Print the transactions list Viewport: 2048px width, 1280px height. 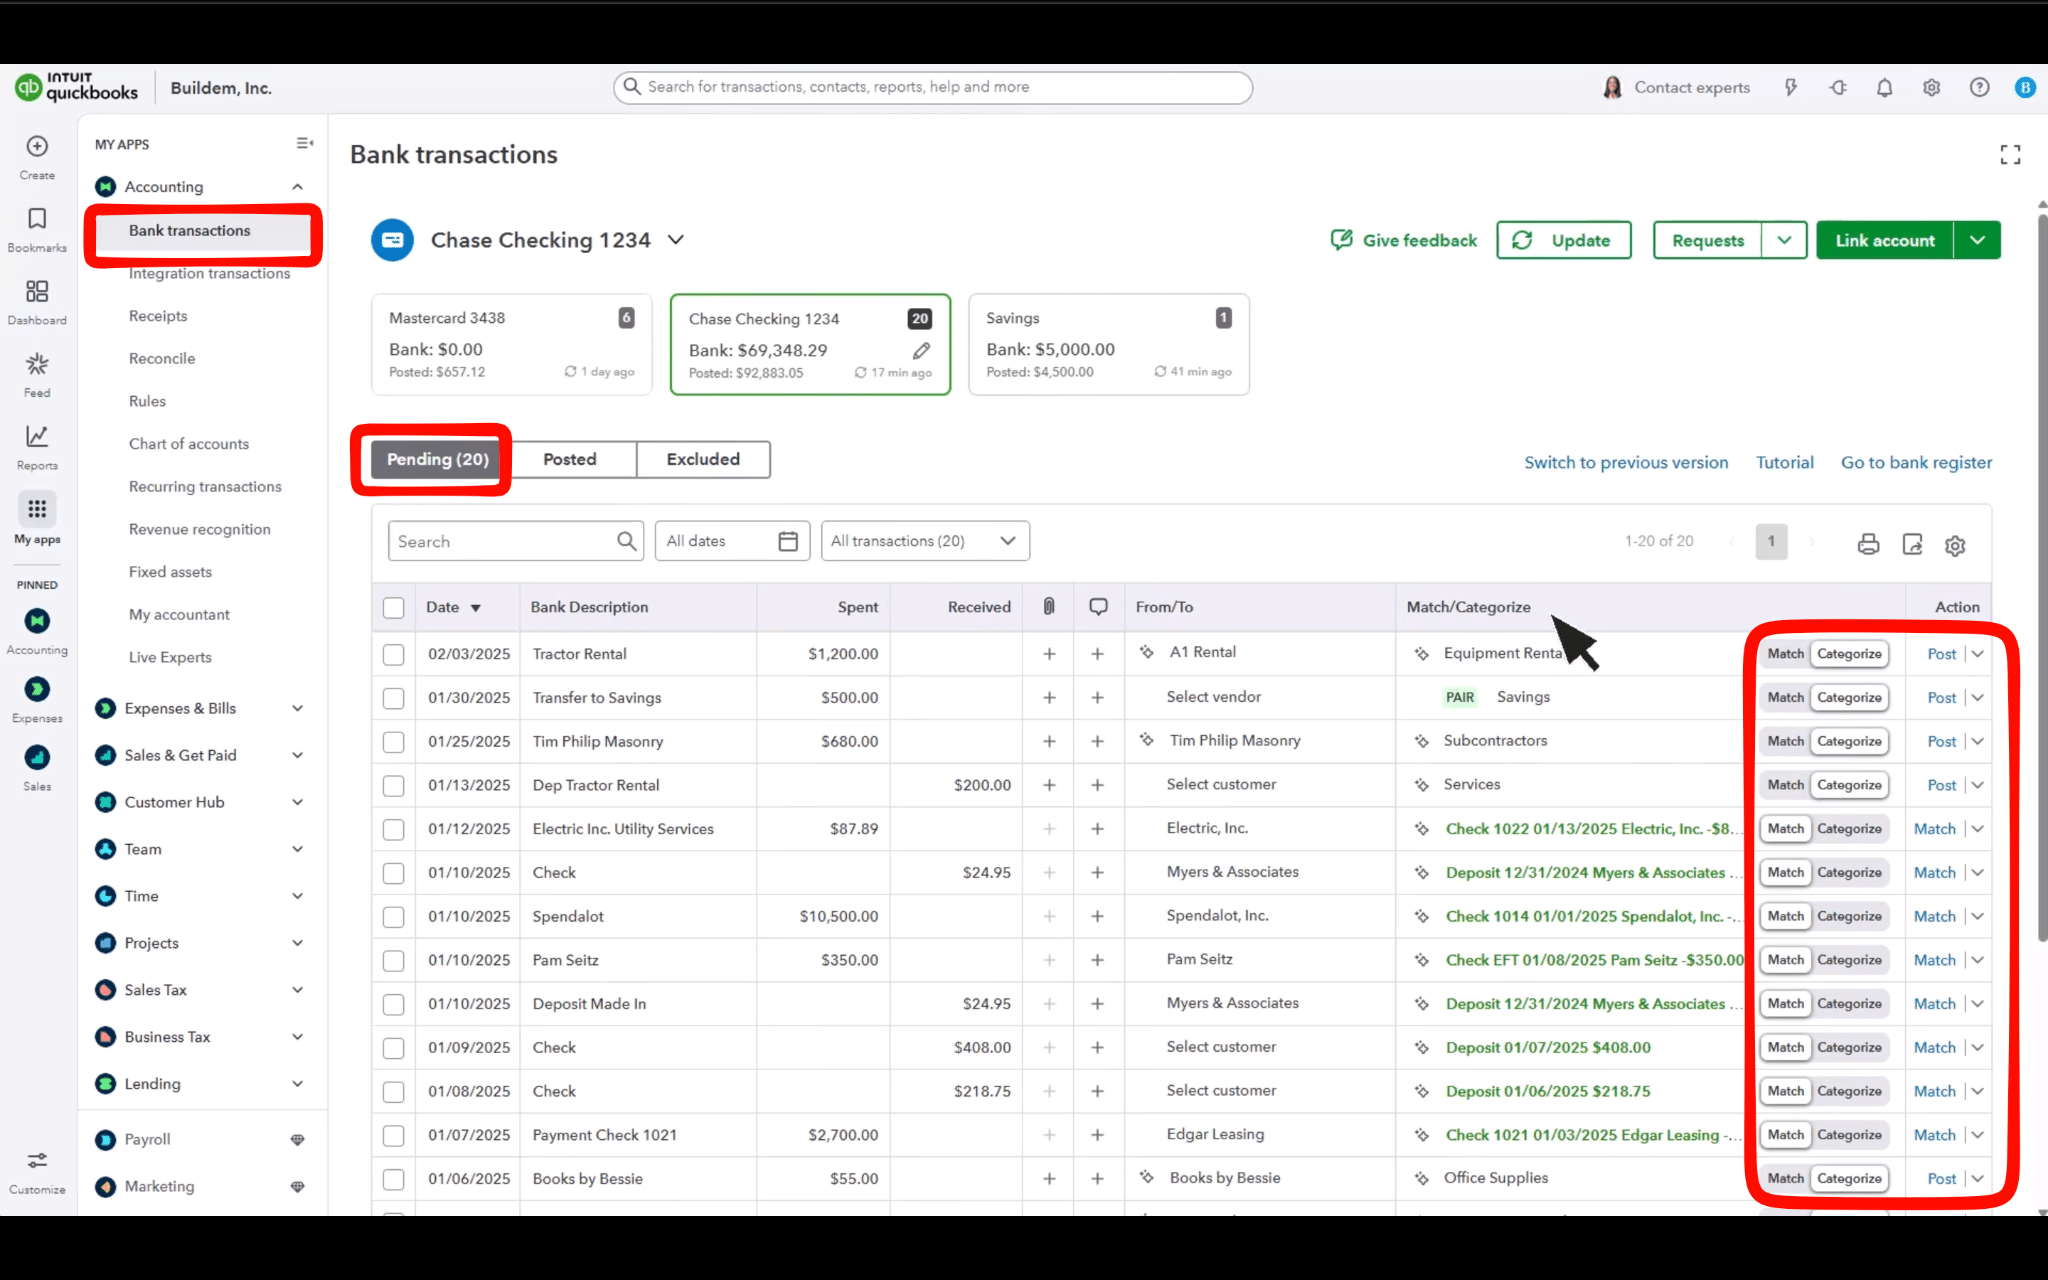click(x=1868, y=545)
